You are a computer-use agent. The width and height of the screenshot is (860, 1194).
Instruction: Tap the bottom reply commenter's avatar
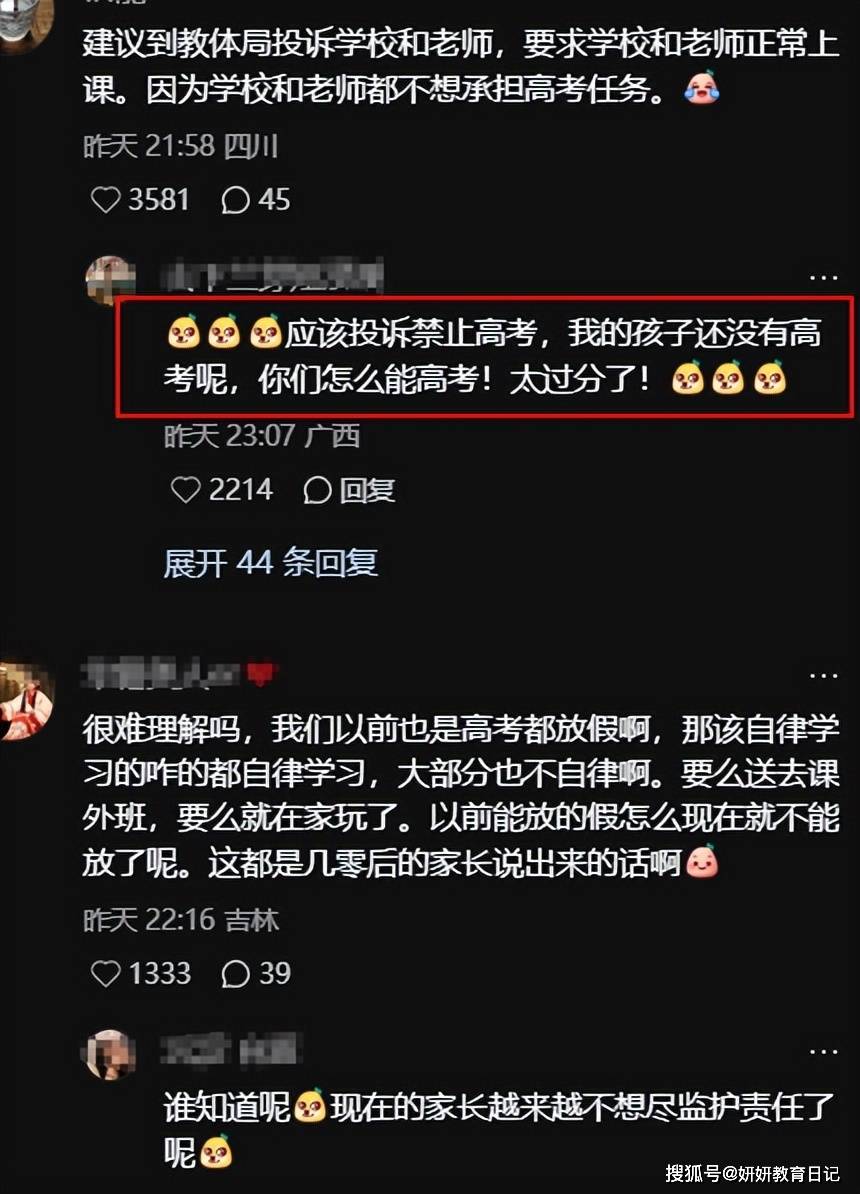coord(109,1055)
